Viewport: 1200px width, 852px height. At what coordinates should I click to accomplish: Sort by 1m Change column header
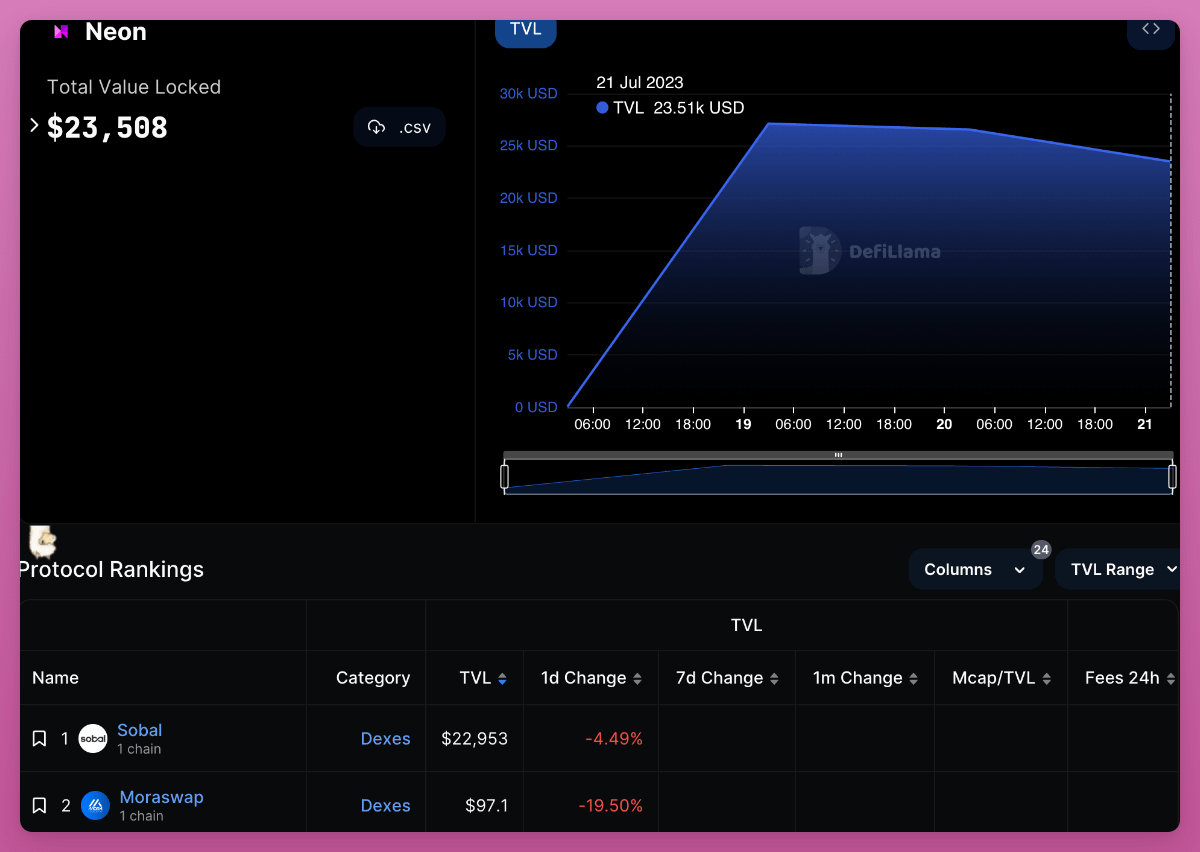[865, 678]
